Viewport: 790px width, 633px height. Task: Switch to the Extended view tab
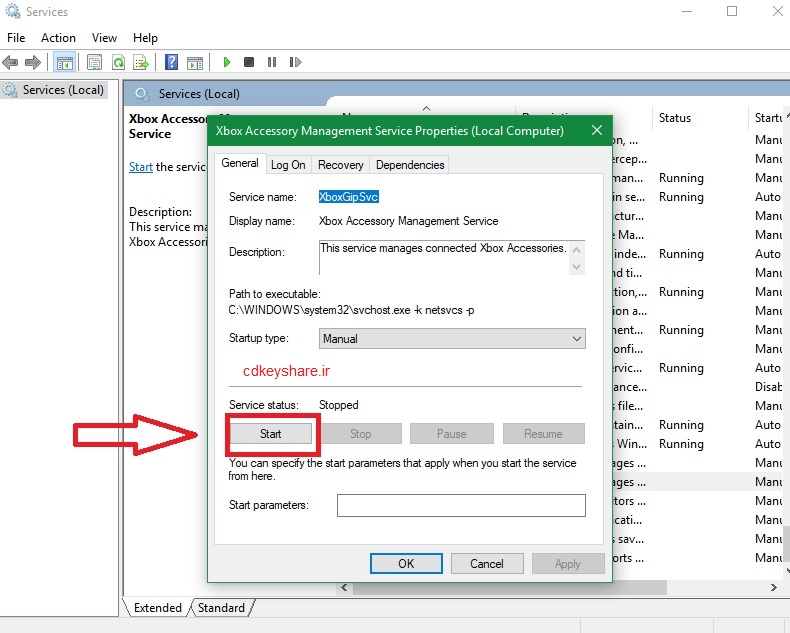[x=157, y=608]
